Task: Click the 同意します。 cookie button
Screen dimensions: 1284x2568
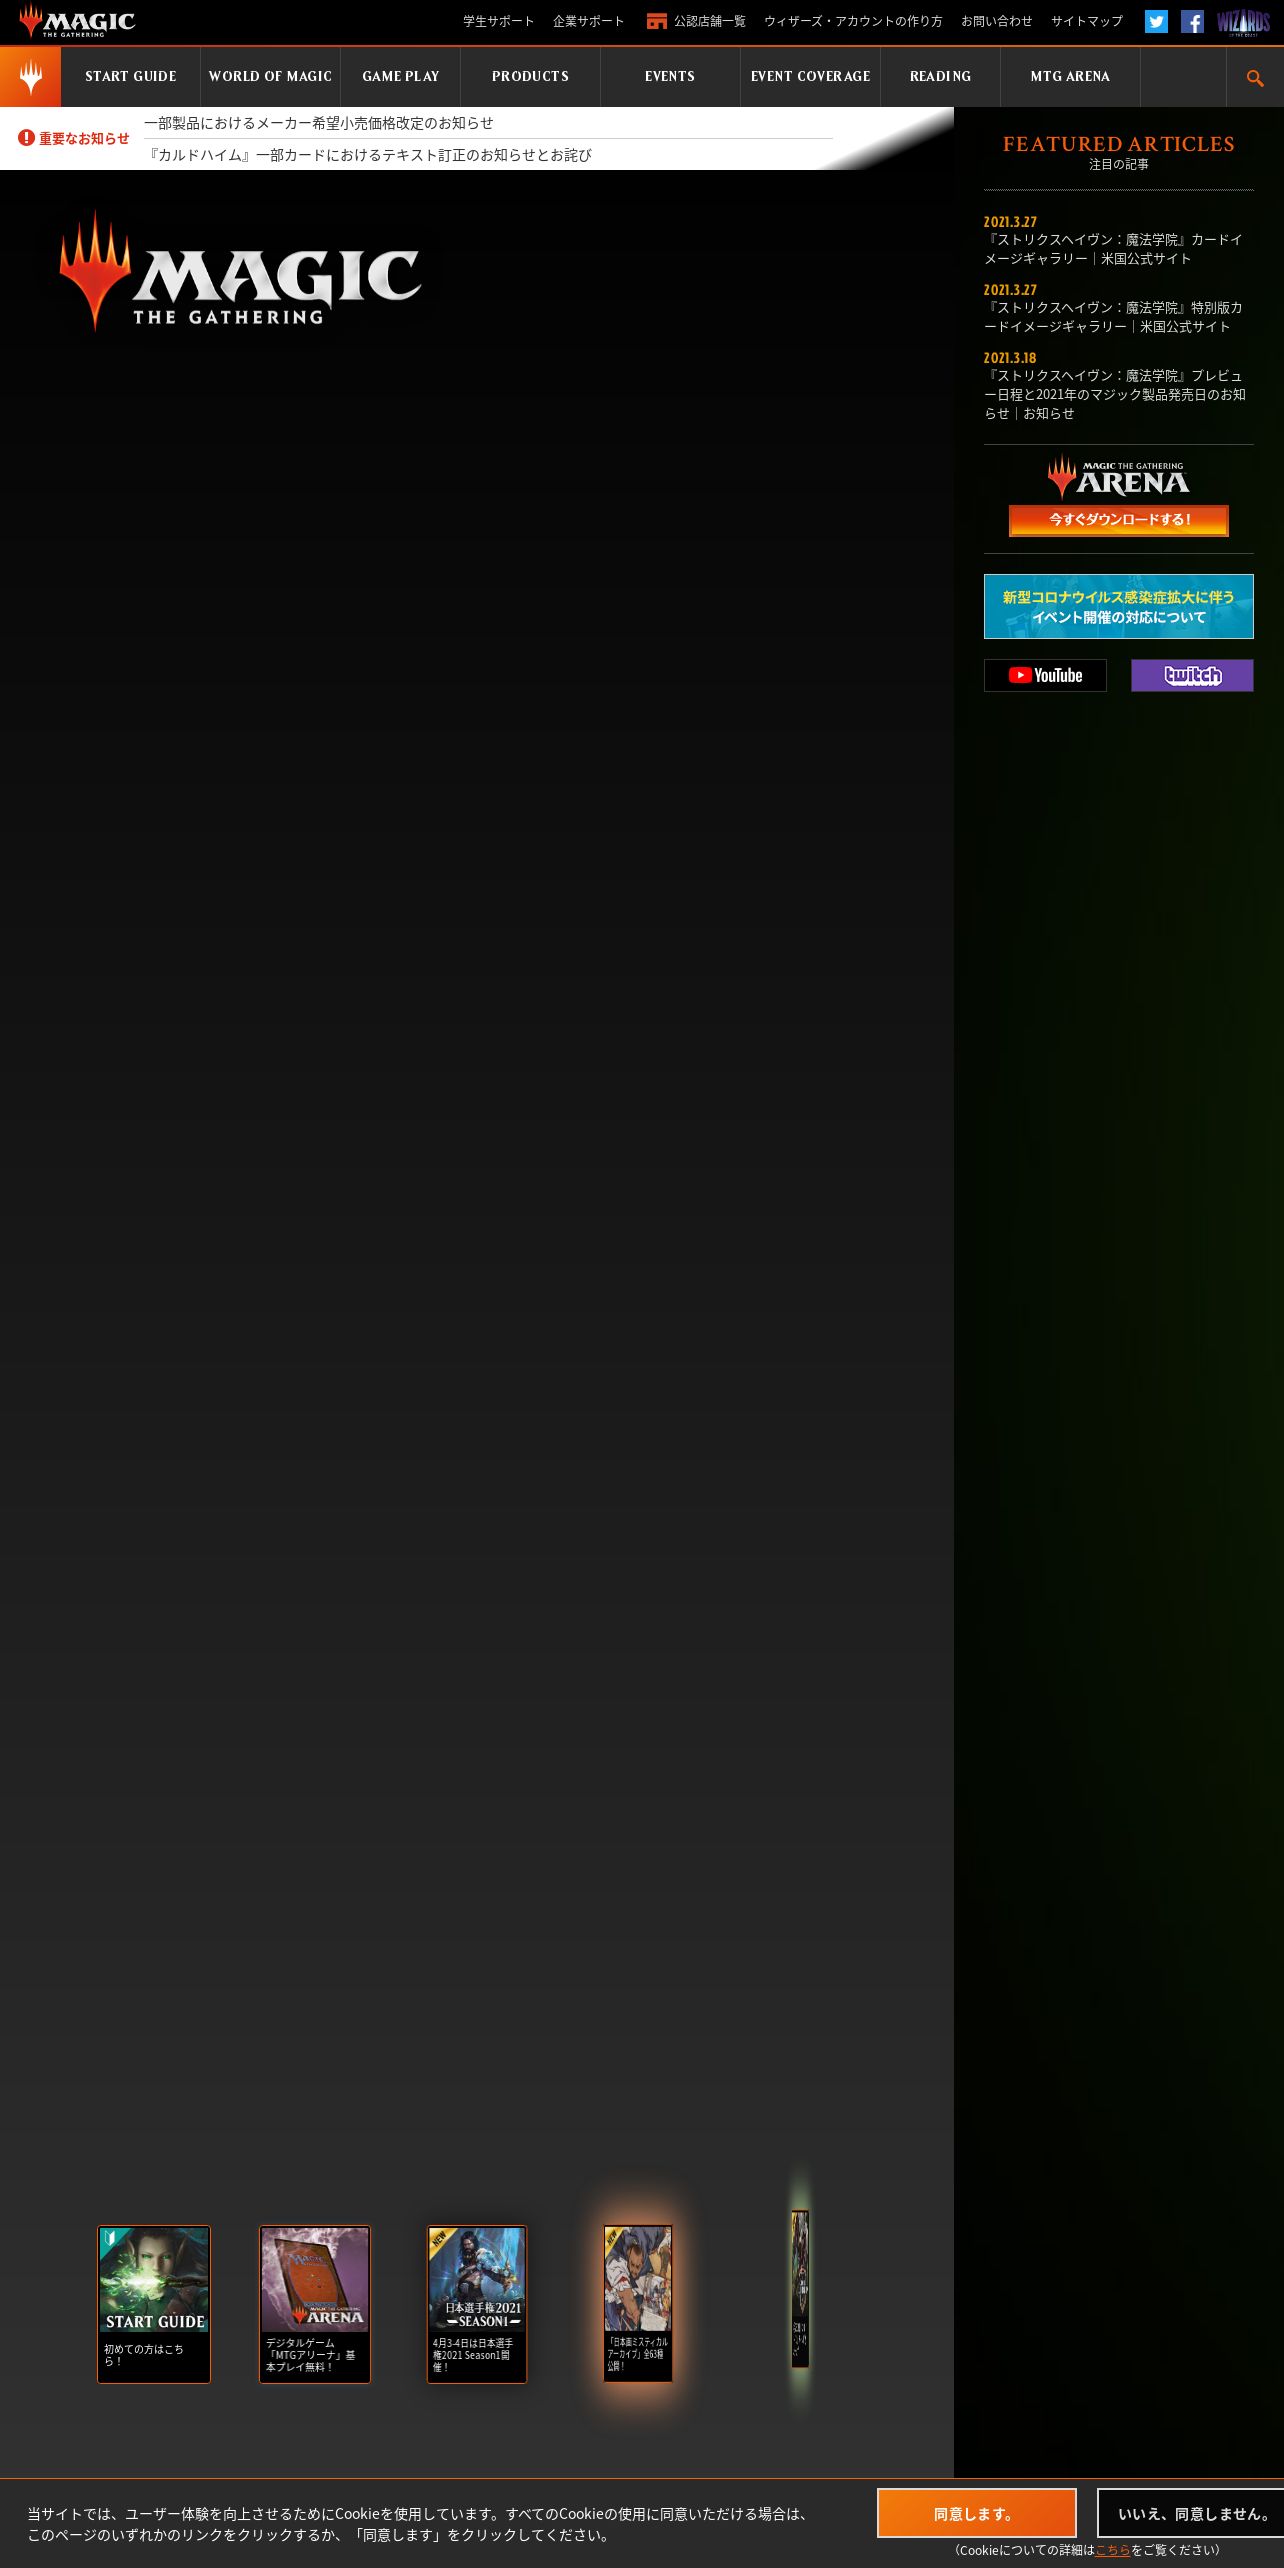Action: coord(976,2513)
